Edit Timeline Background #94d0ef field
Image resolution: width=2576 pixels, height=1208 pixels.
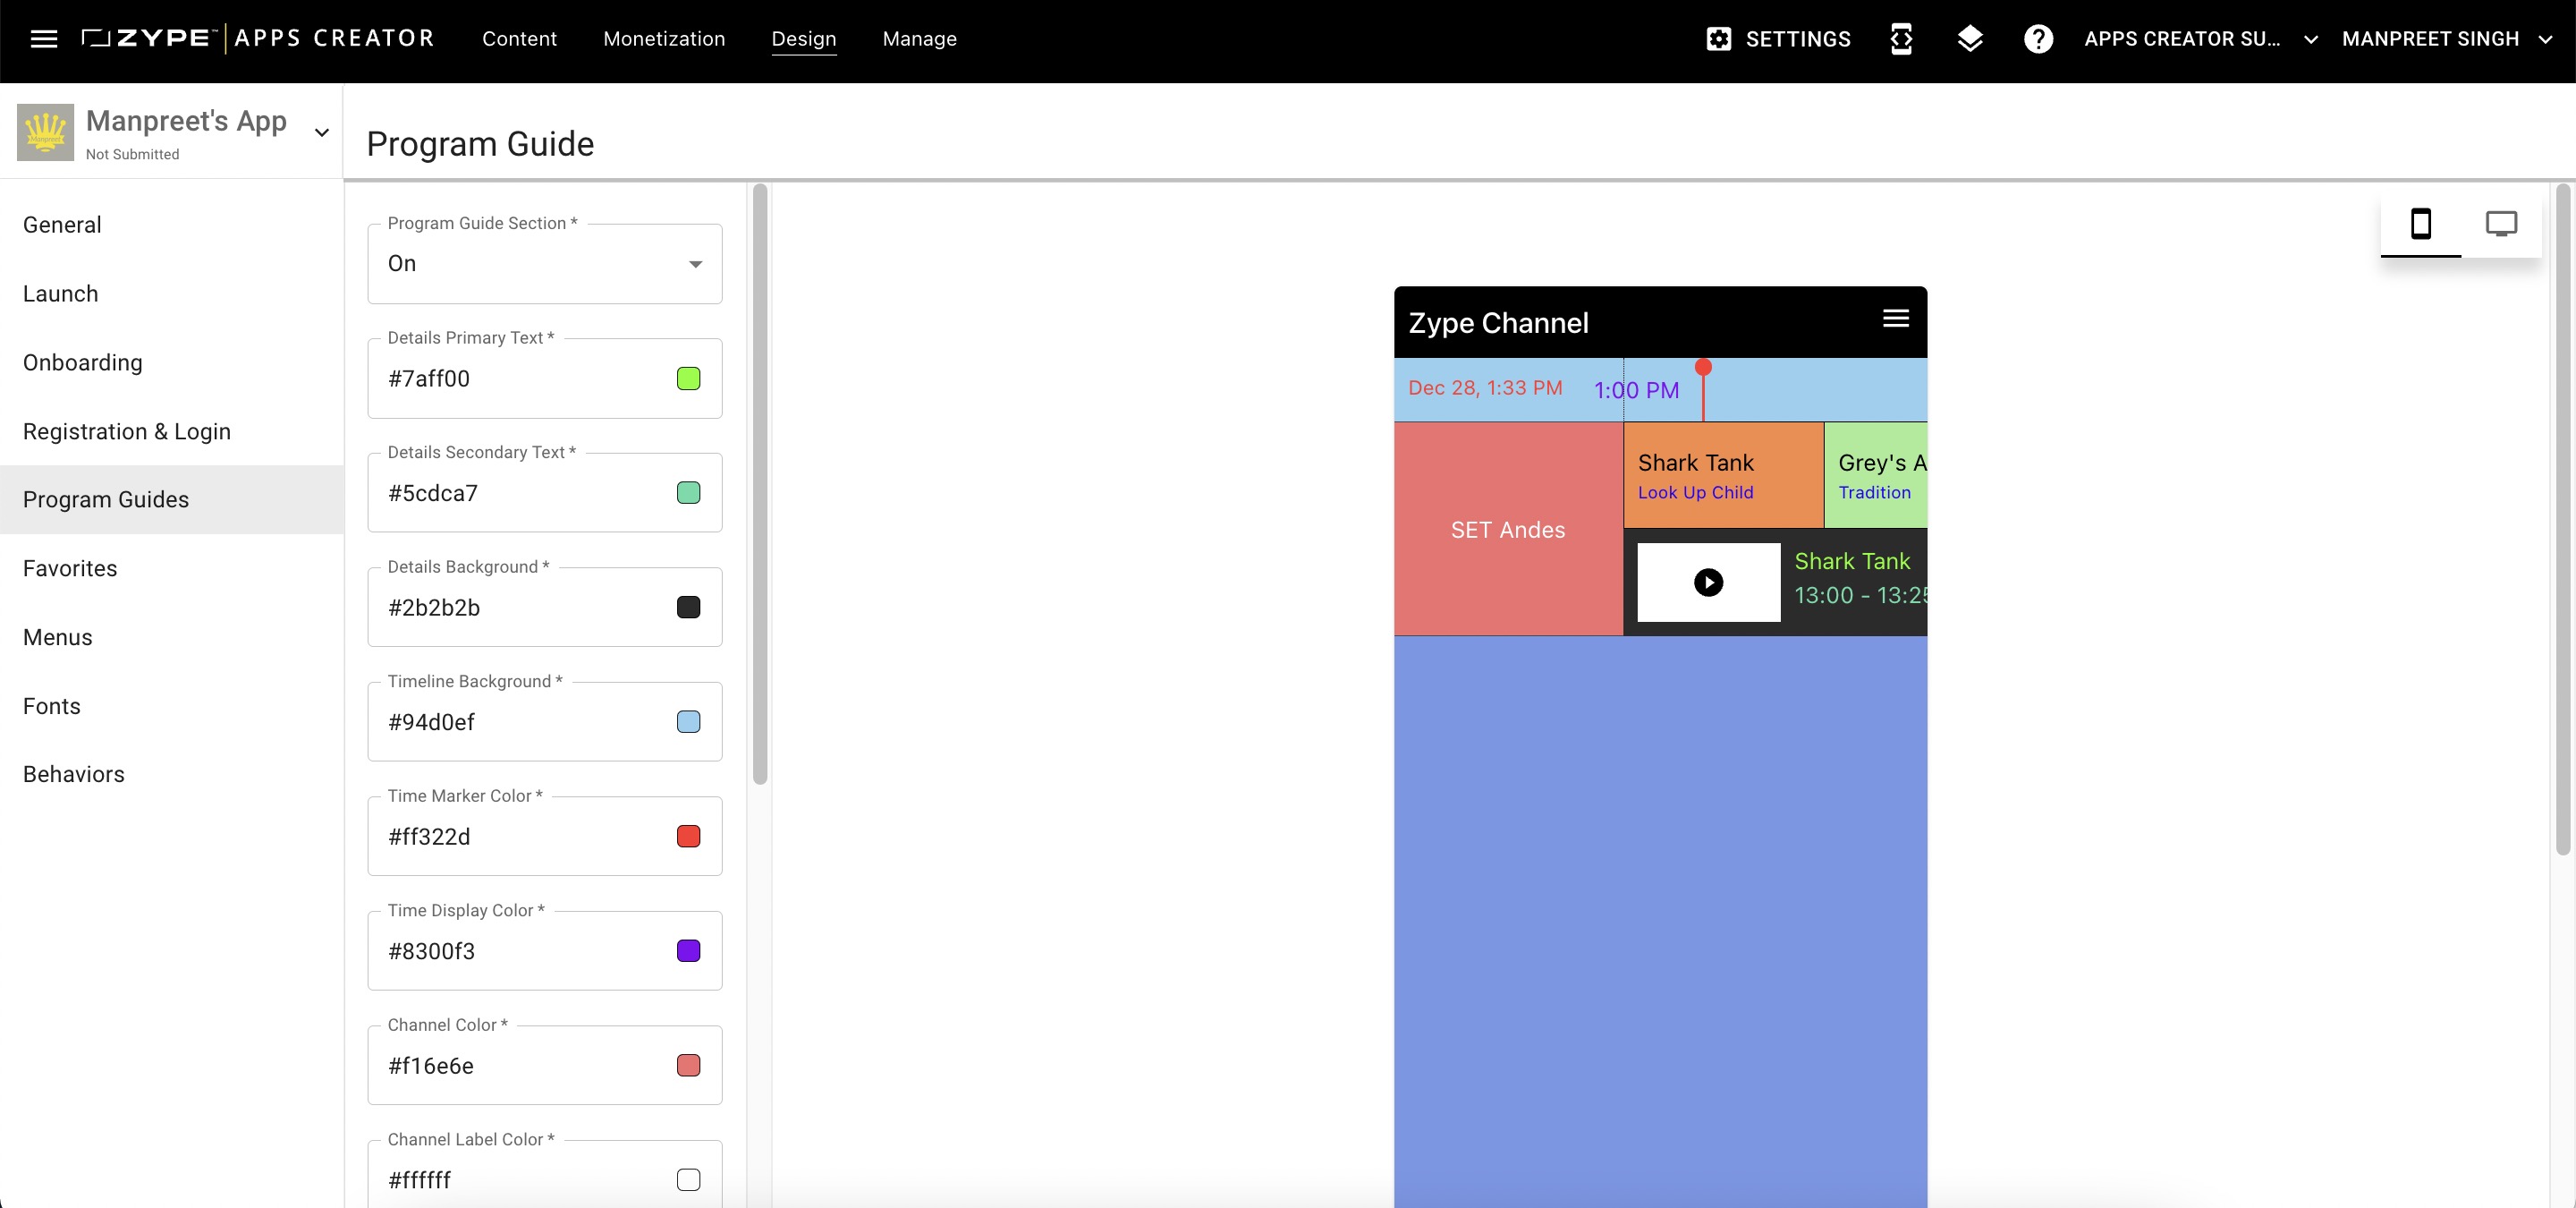point(544,722)
